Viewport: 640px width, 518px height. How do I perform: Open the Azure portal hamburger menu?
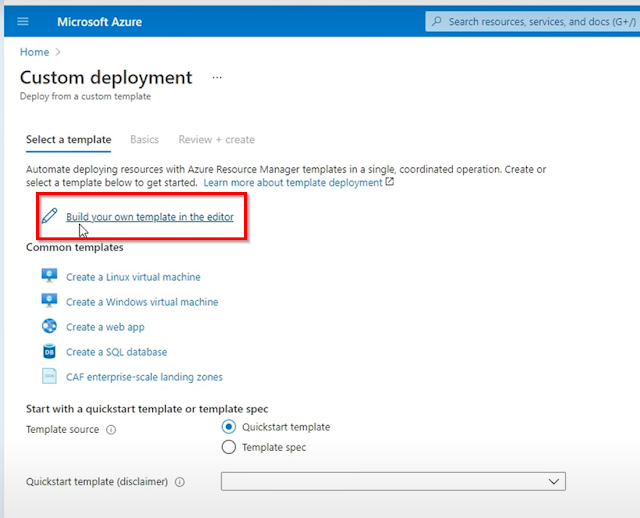[23, 21]
